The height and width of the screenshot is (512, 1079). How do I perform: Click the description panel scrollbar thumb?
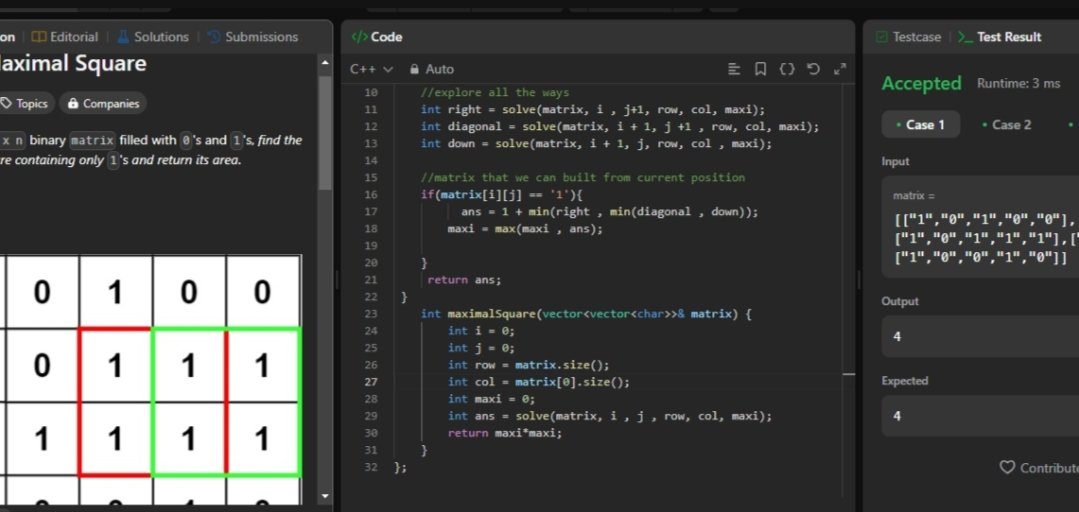pos(325,132)
